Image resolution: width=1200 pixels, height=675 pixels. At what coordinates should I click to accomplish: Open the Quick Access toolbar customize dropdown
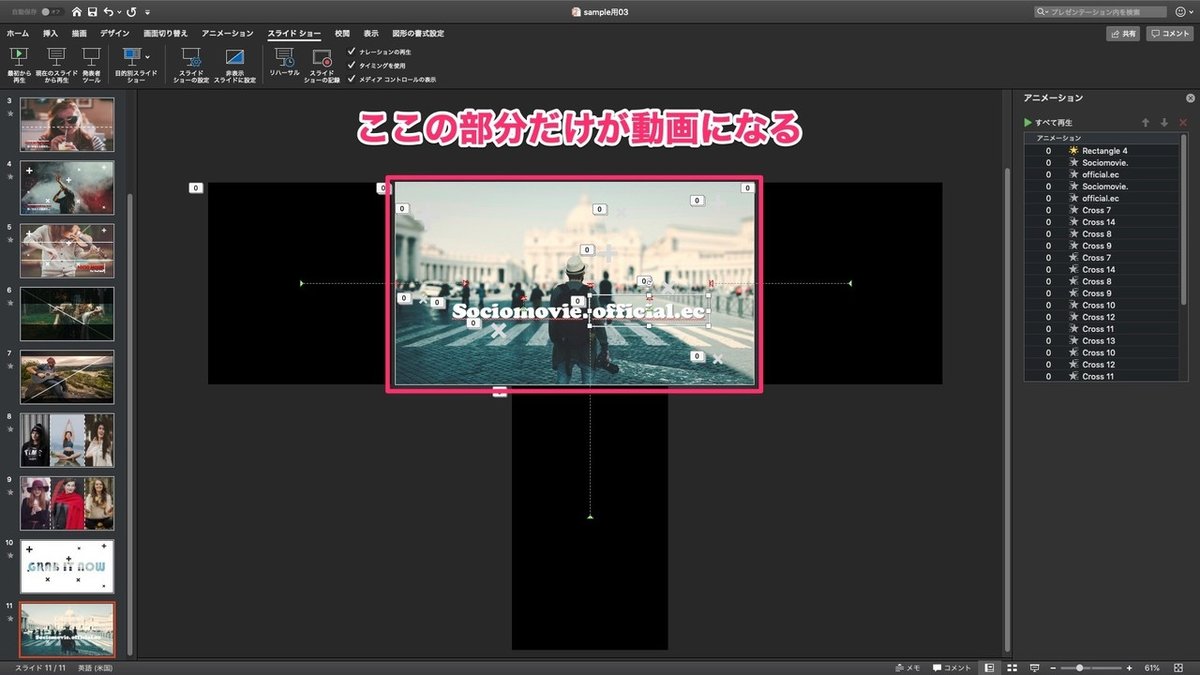(x=148, y=12)
